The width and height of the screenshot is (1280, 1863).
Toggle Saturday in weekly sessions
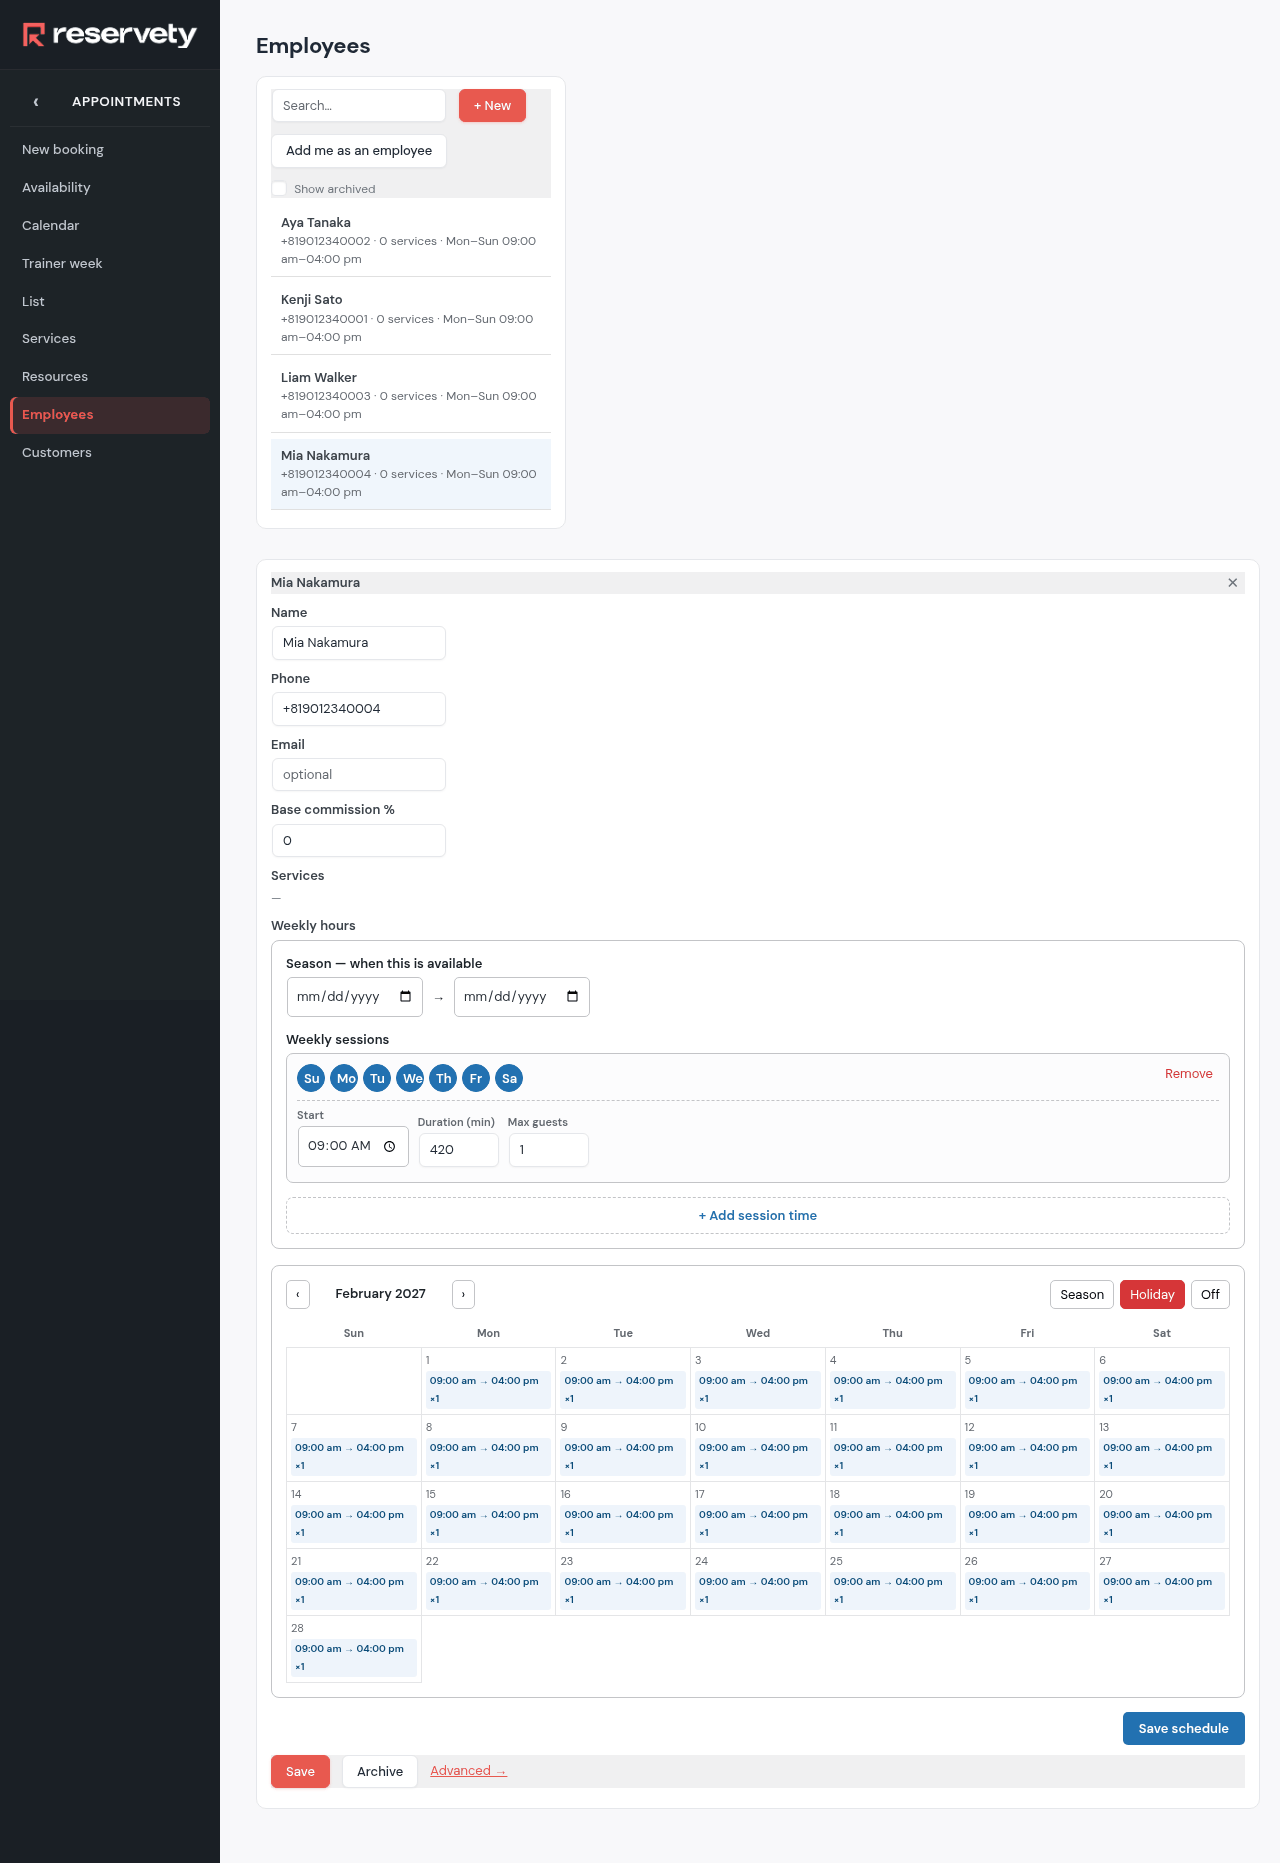pos(509,1078)
